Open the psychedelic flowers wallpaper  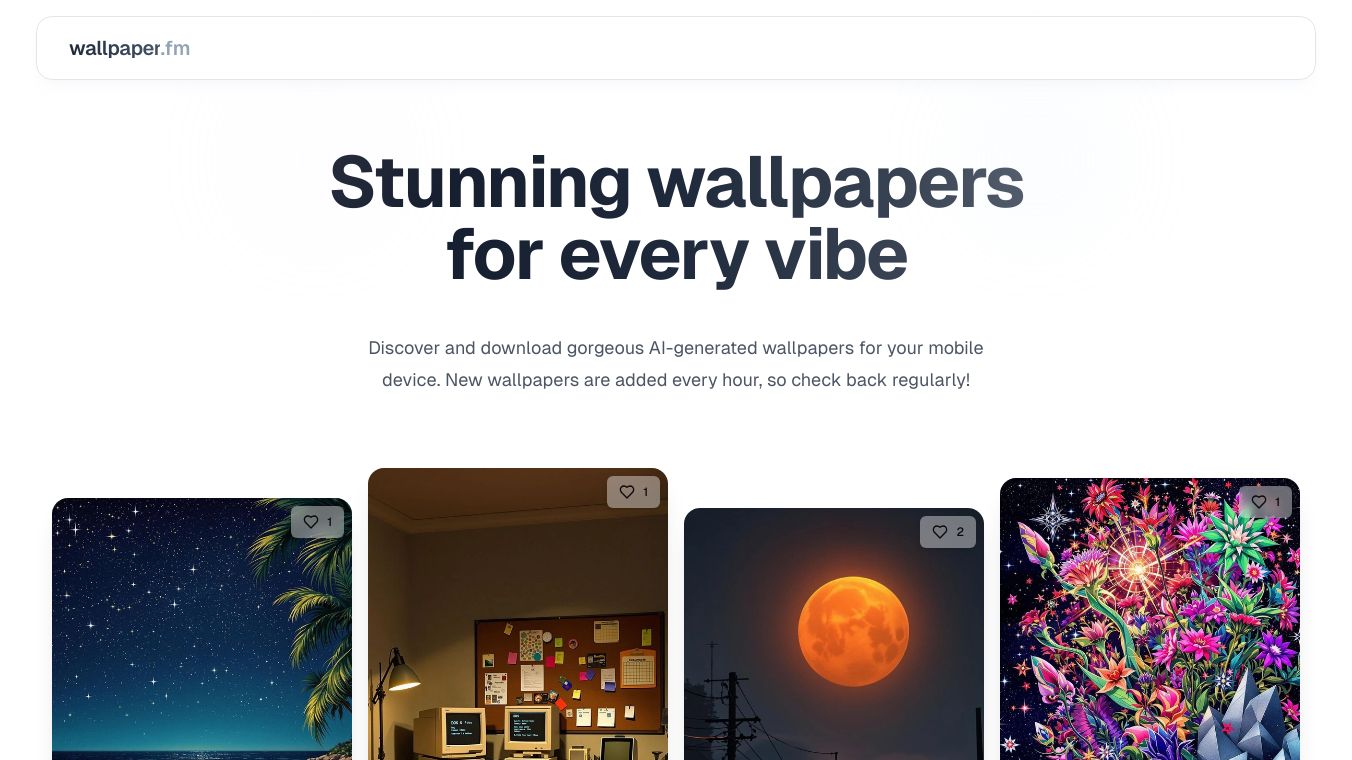(x=1150, y=619)
